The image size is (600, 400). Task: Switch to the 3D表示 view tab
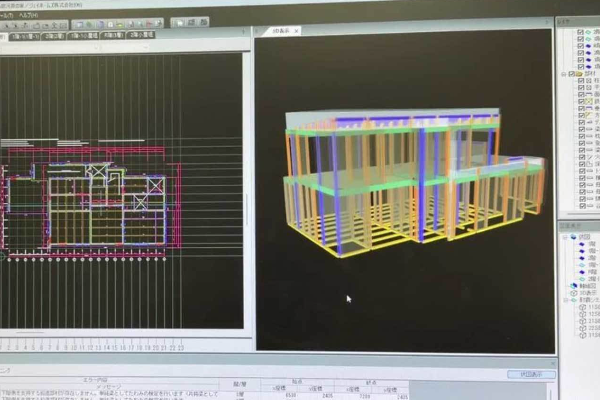pyautogui.click(x=283, y=31)
